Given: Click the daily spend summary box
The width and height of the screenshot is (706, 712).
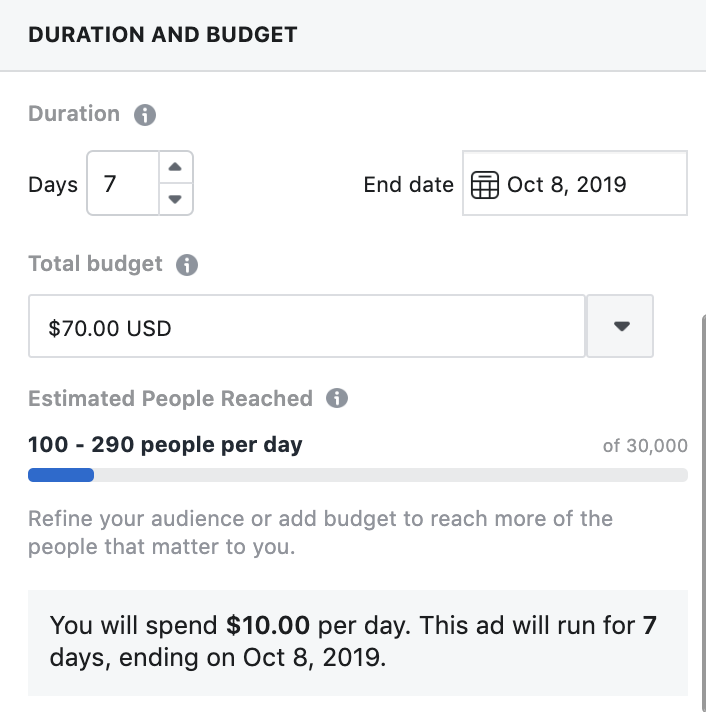Looking at the screenshot, I should (x=358, y=643).
